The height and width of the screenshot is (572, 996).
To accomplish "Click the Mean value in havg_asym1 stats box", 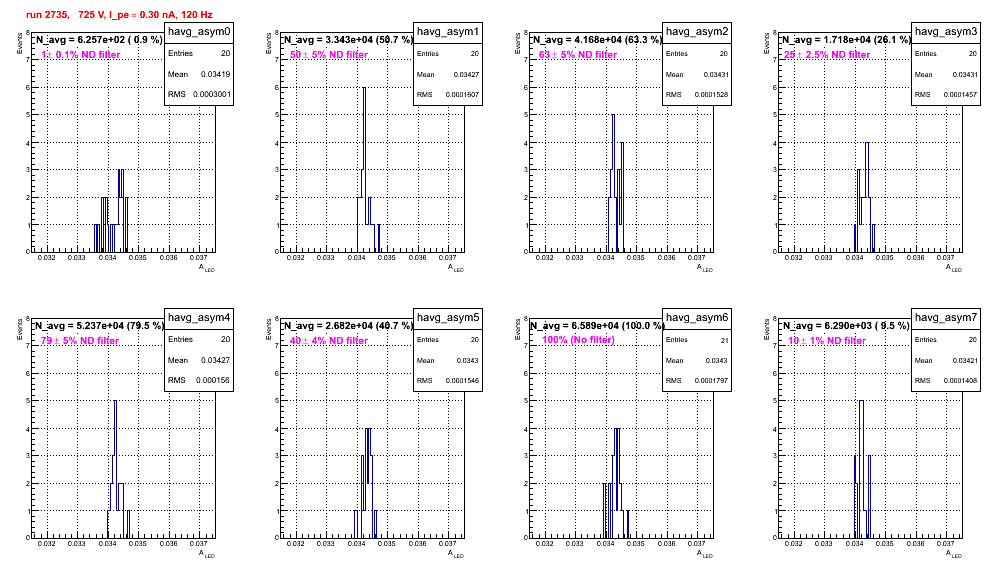I will (x=466, y=74).
